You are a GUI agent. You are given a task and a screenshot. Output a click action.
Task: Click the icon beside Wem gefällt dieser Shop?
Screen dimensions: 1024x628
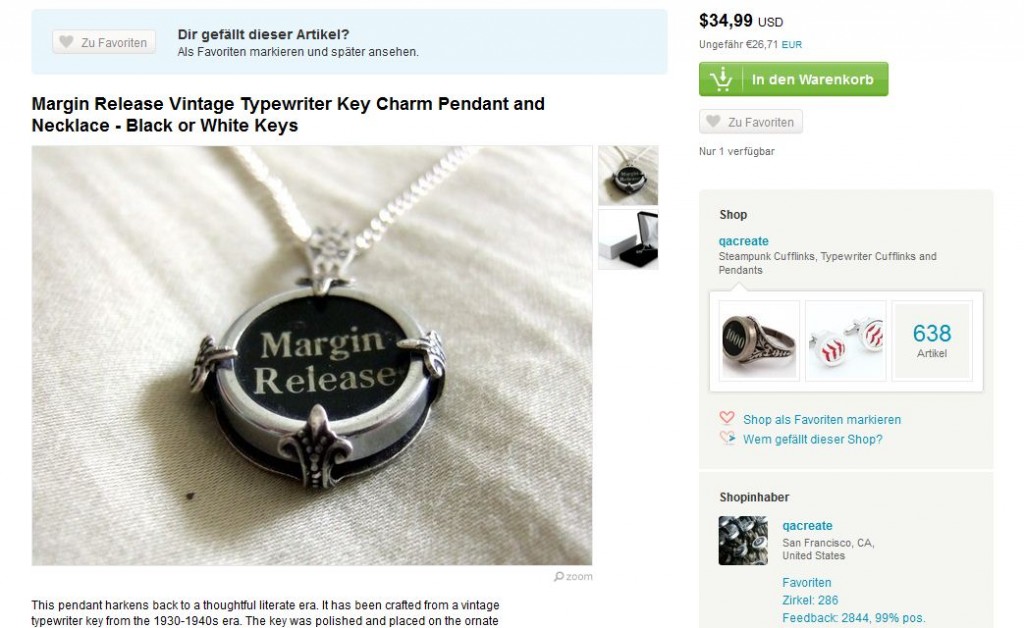click(727, 438)
